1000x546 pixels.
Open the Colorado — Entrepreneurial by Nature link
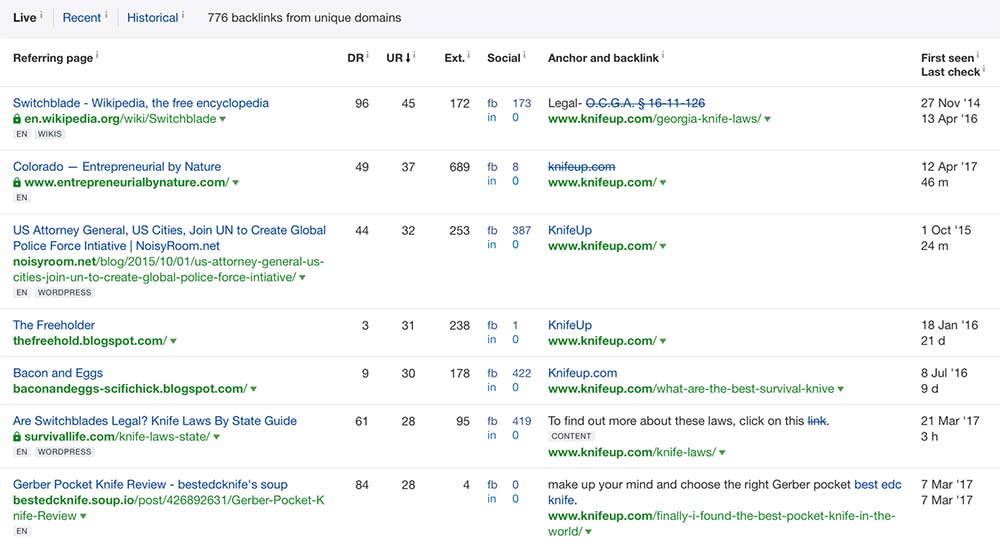[x=117, y=166]
